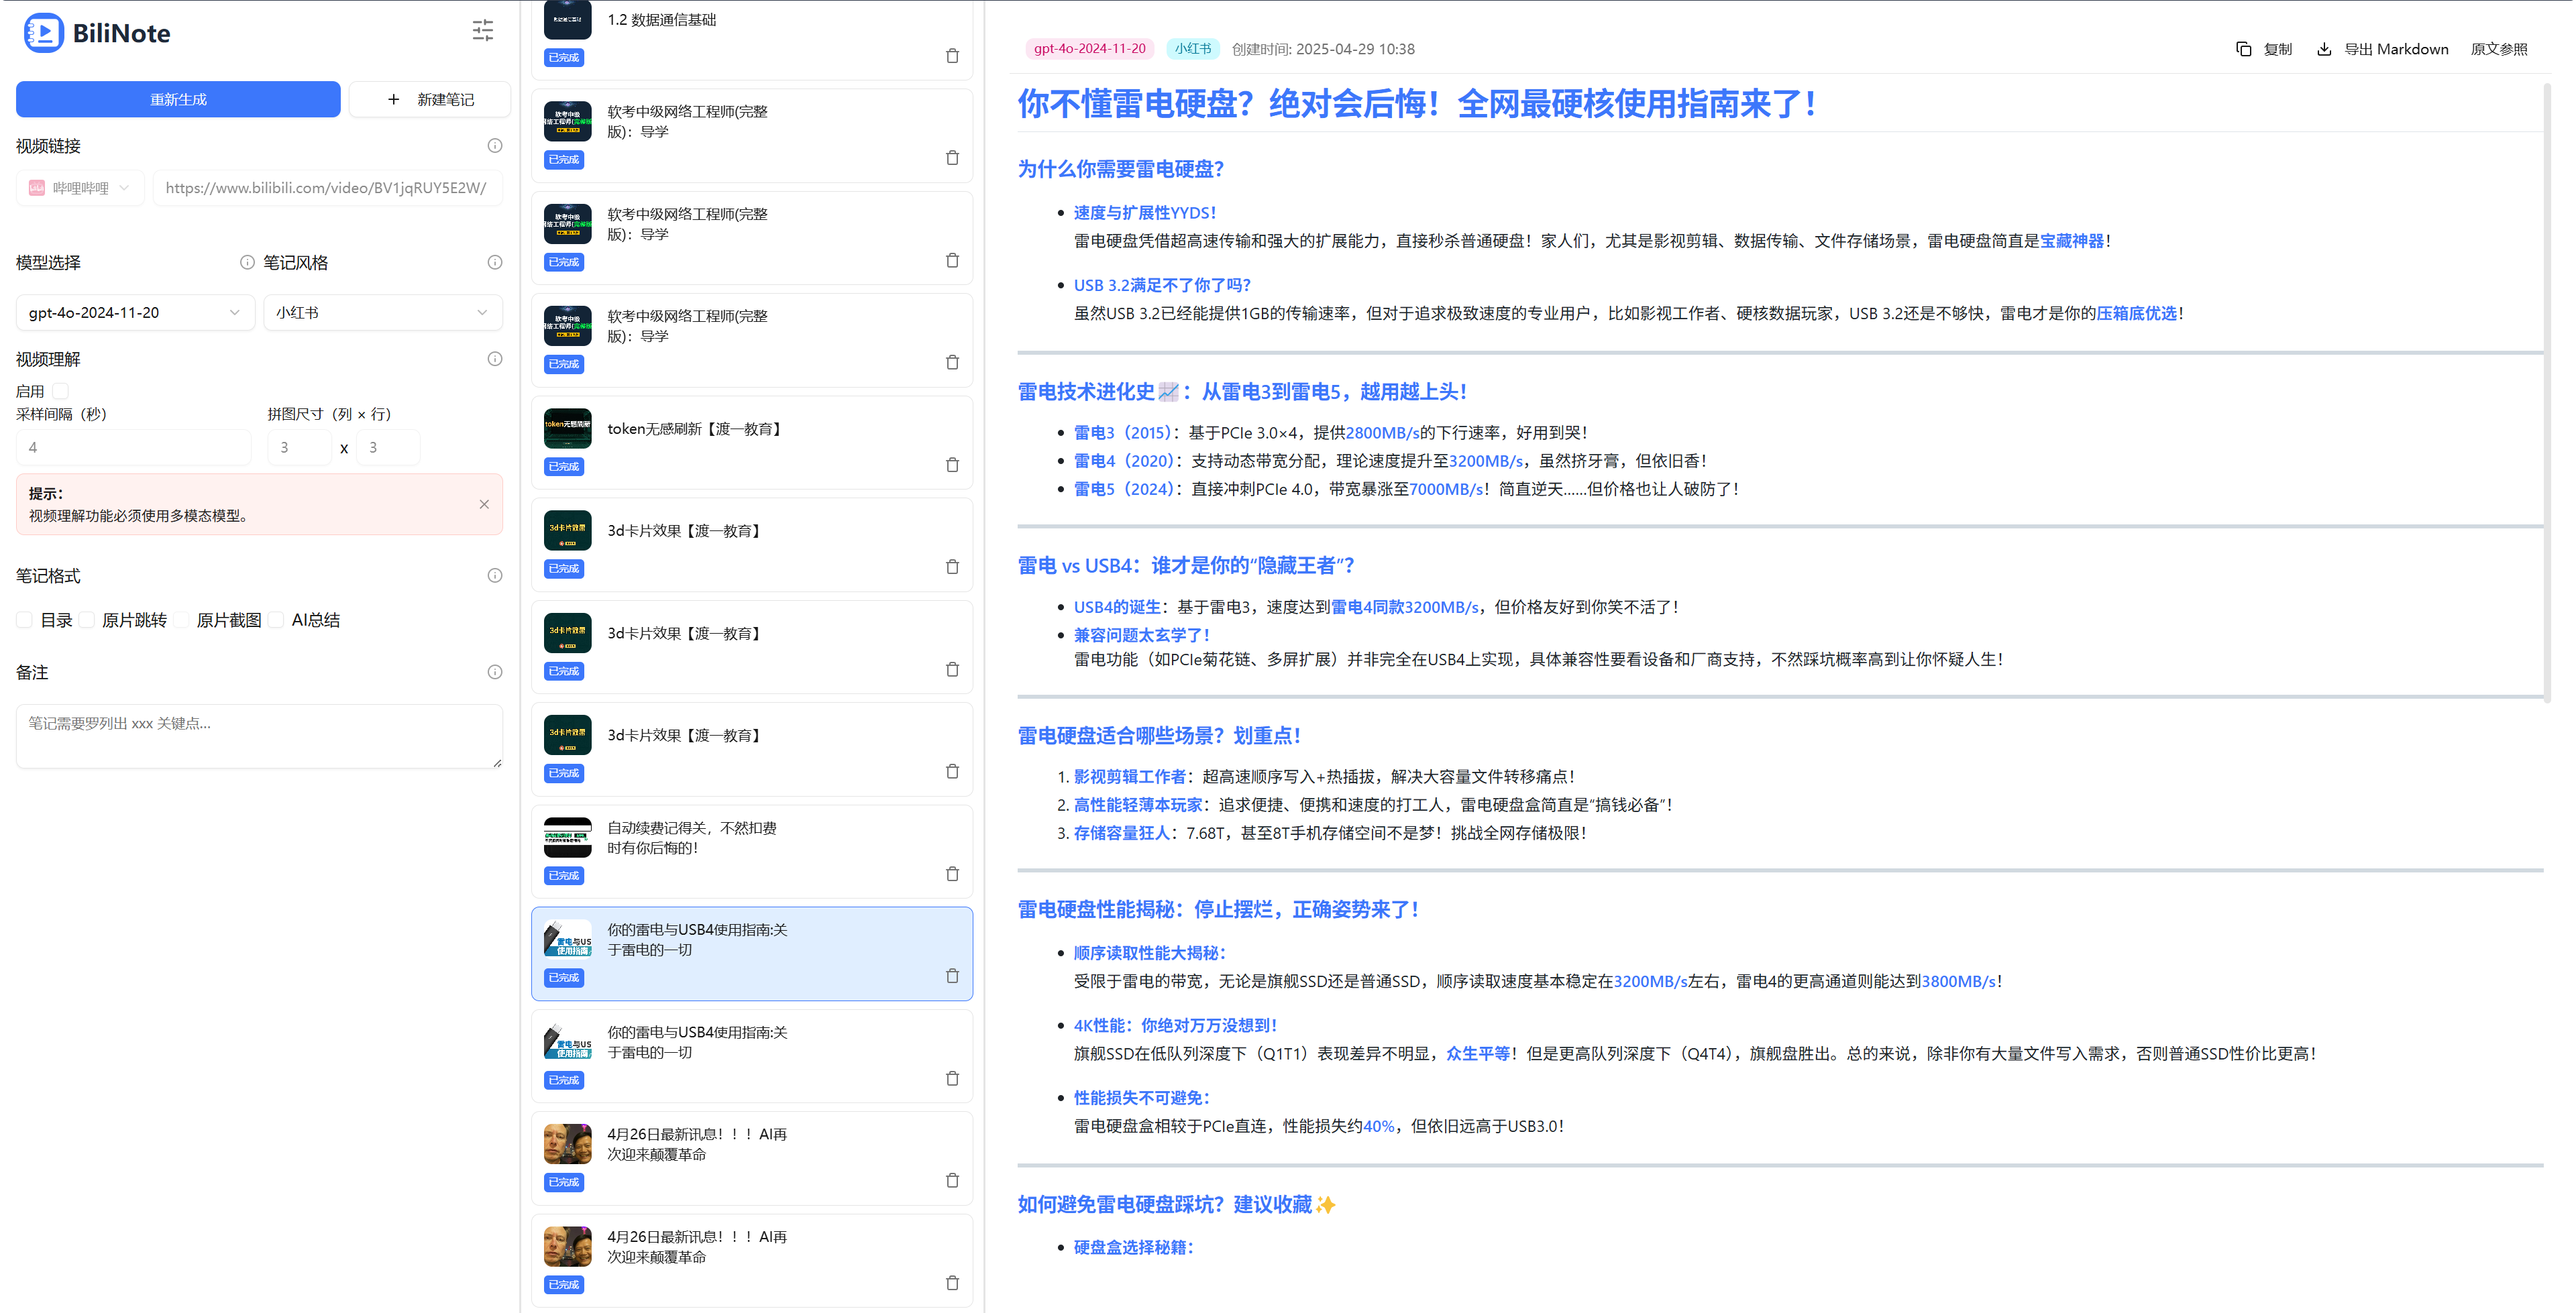This screenshot has height=1313, width=2576.
Task: Open the settings sliders icon at sidebar top
Action: [483, 31]
